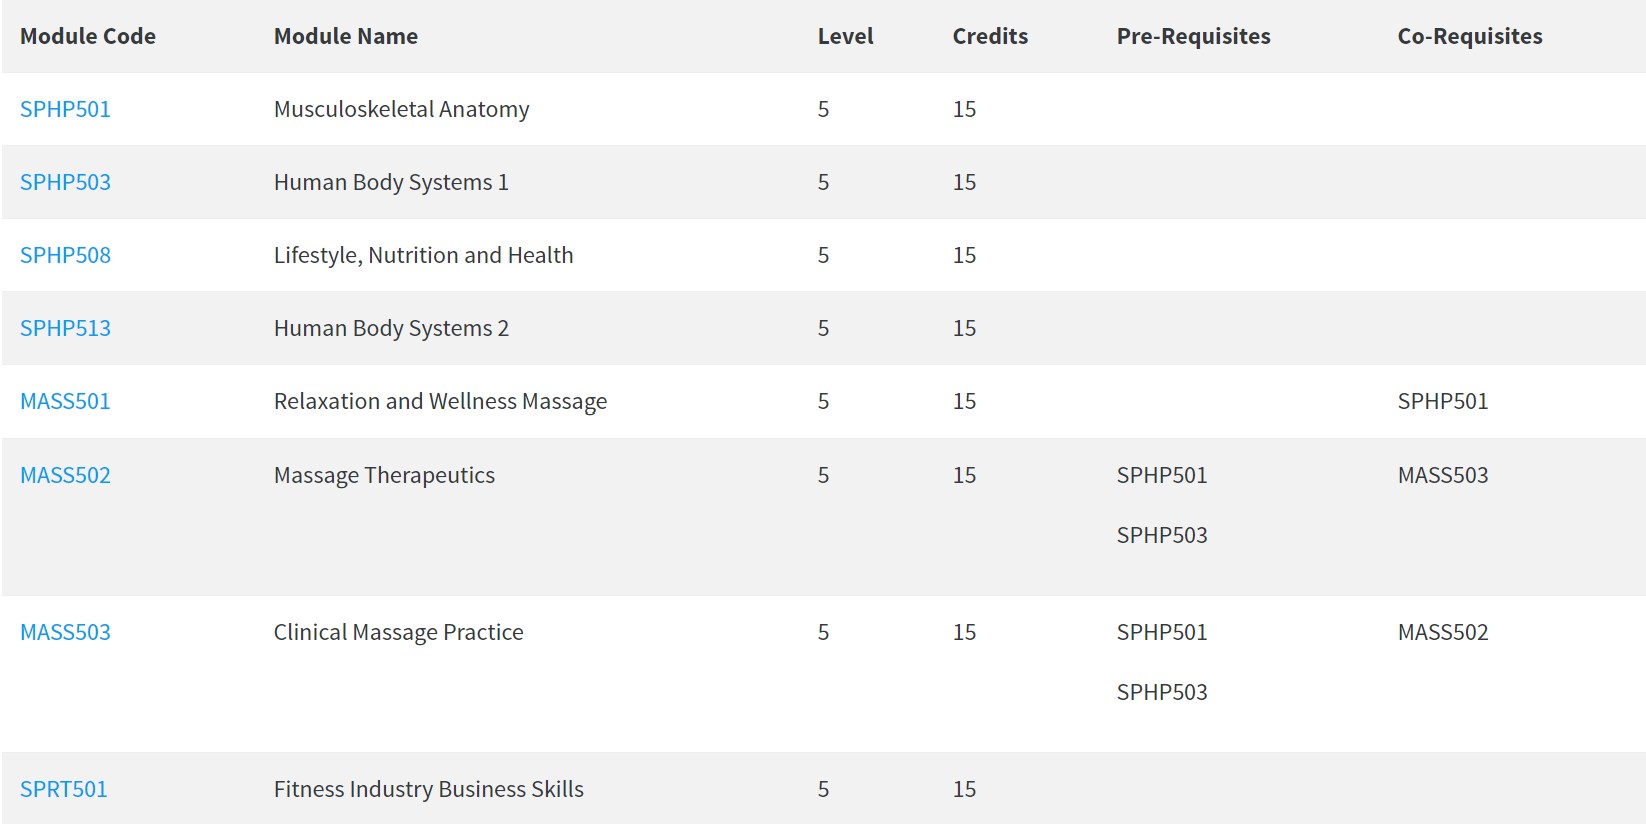Open the MASS503 module link

(65, 632)
